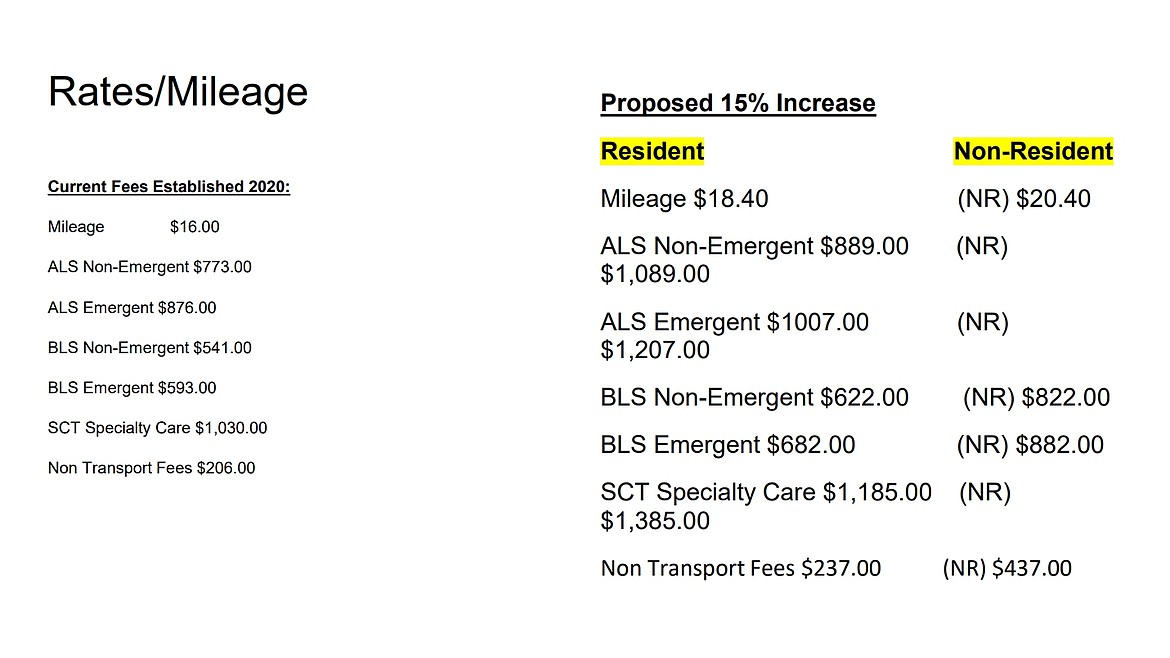Viewport: 1170px width, 658px height.
Task: Click the Mileage $18.40 resident rate
Action: coord(684,199)
